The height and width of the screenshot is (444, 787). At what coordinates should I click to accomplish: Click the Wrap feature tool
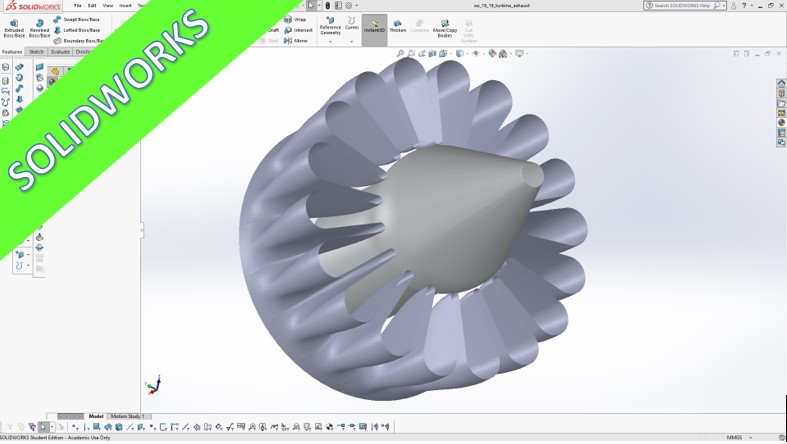(x=295, y=19)
